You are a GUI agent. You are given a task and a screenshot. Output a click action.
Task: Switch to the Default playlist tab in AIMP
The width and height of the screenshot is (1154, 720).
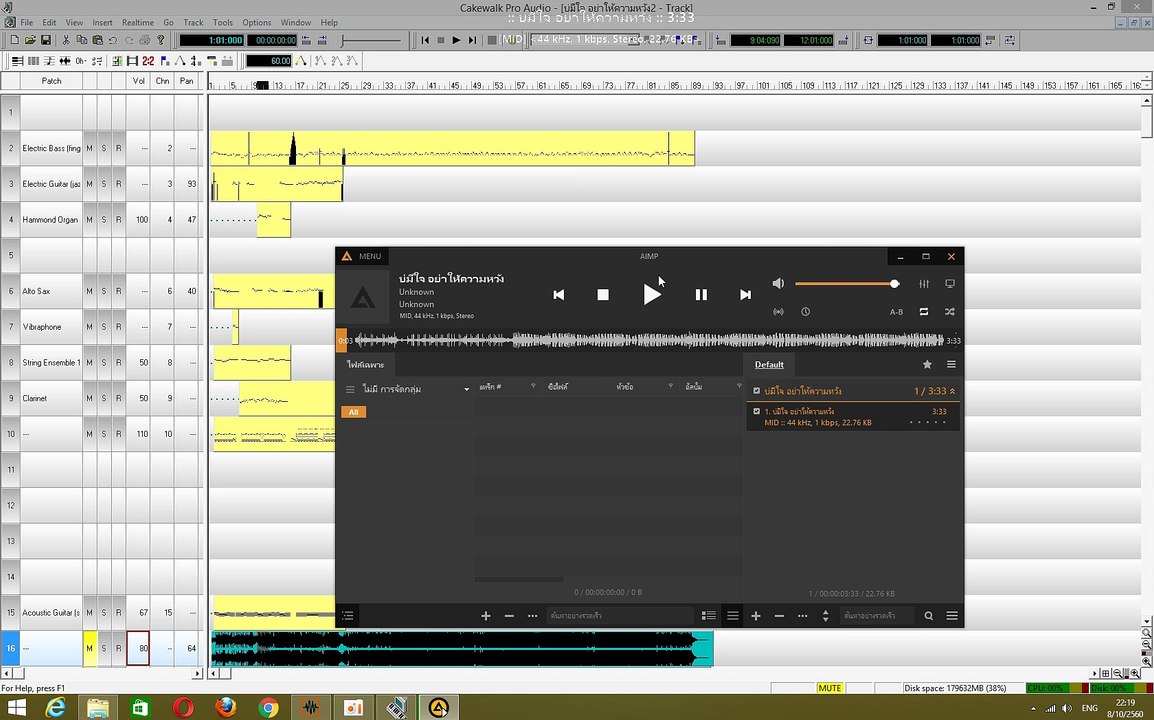[x=769, y=364]
